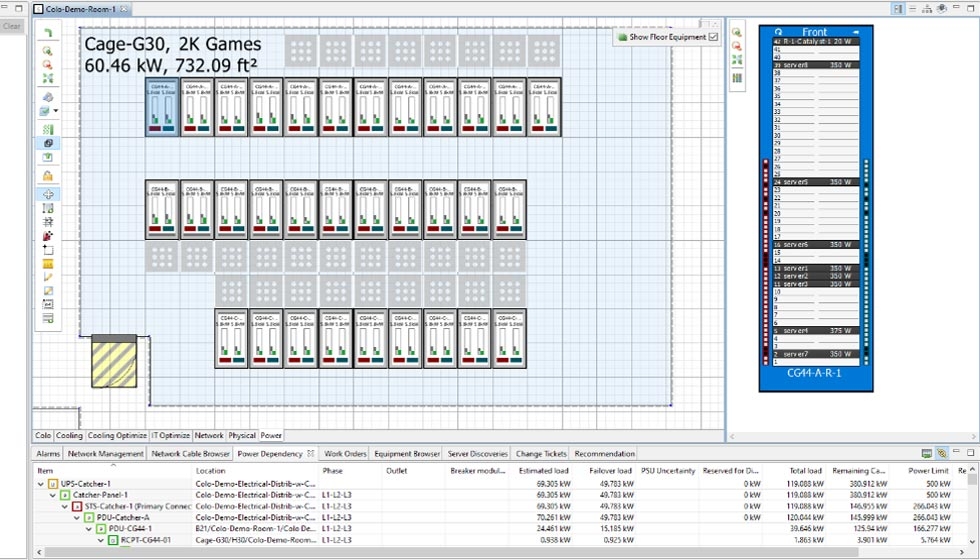980x560 pixels.
Task: Click the hierarchy tree icon at top right
Action: [x=927, y=8]
